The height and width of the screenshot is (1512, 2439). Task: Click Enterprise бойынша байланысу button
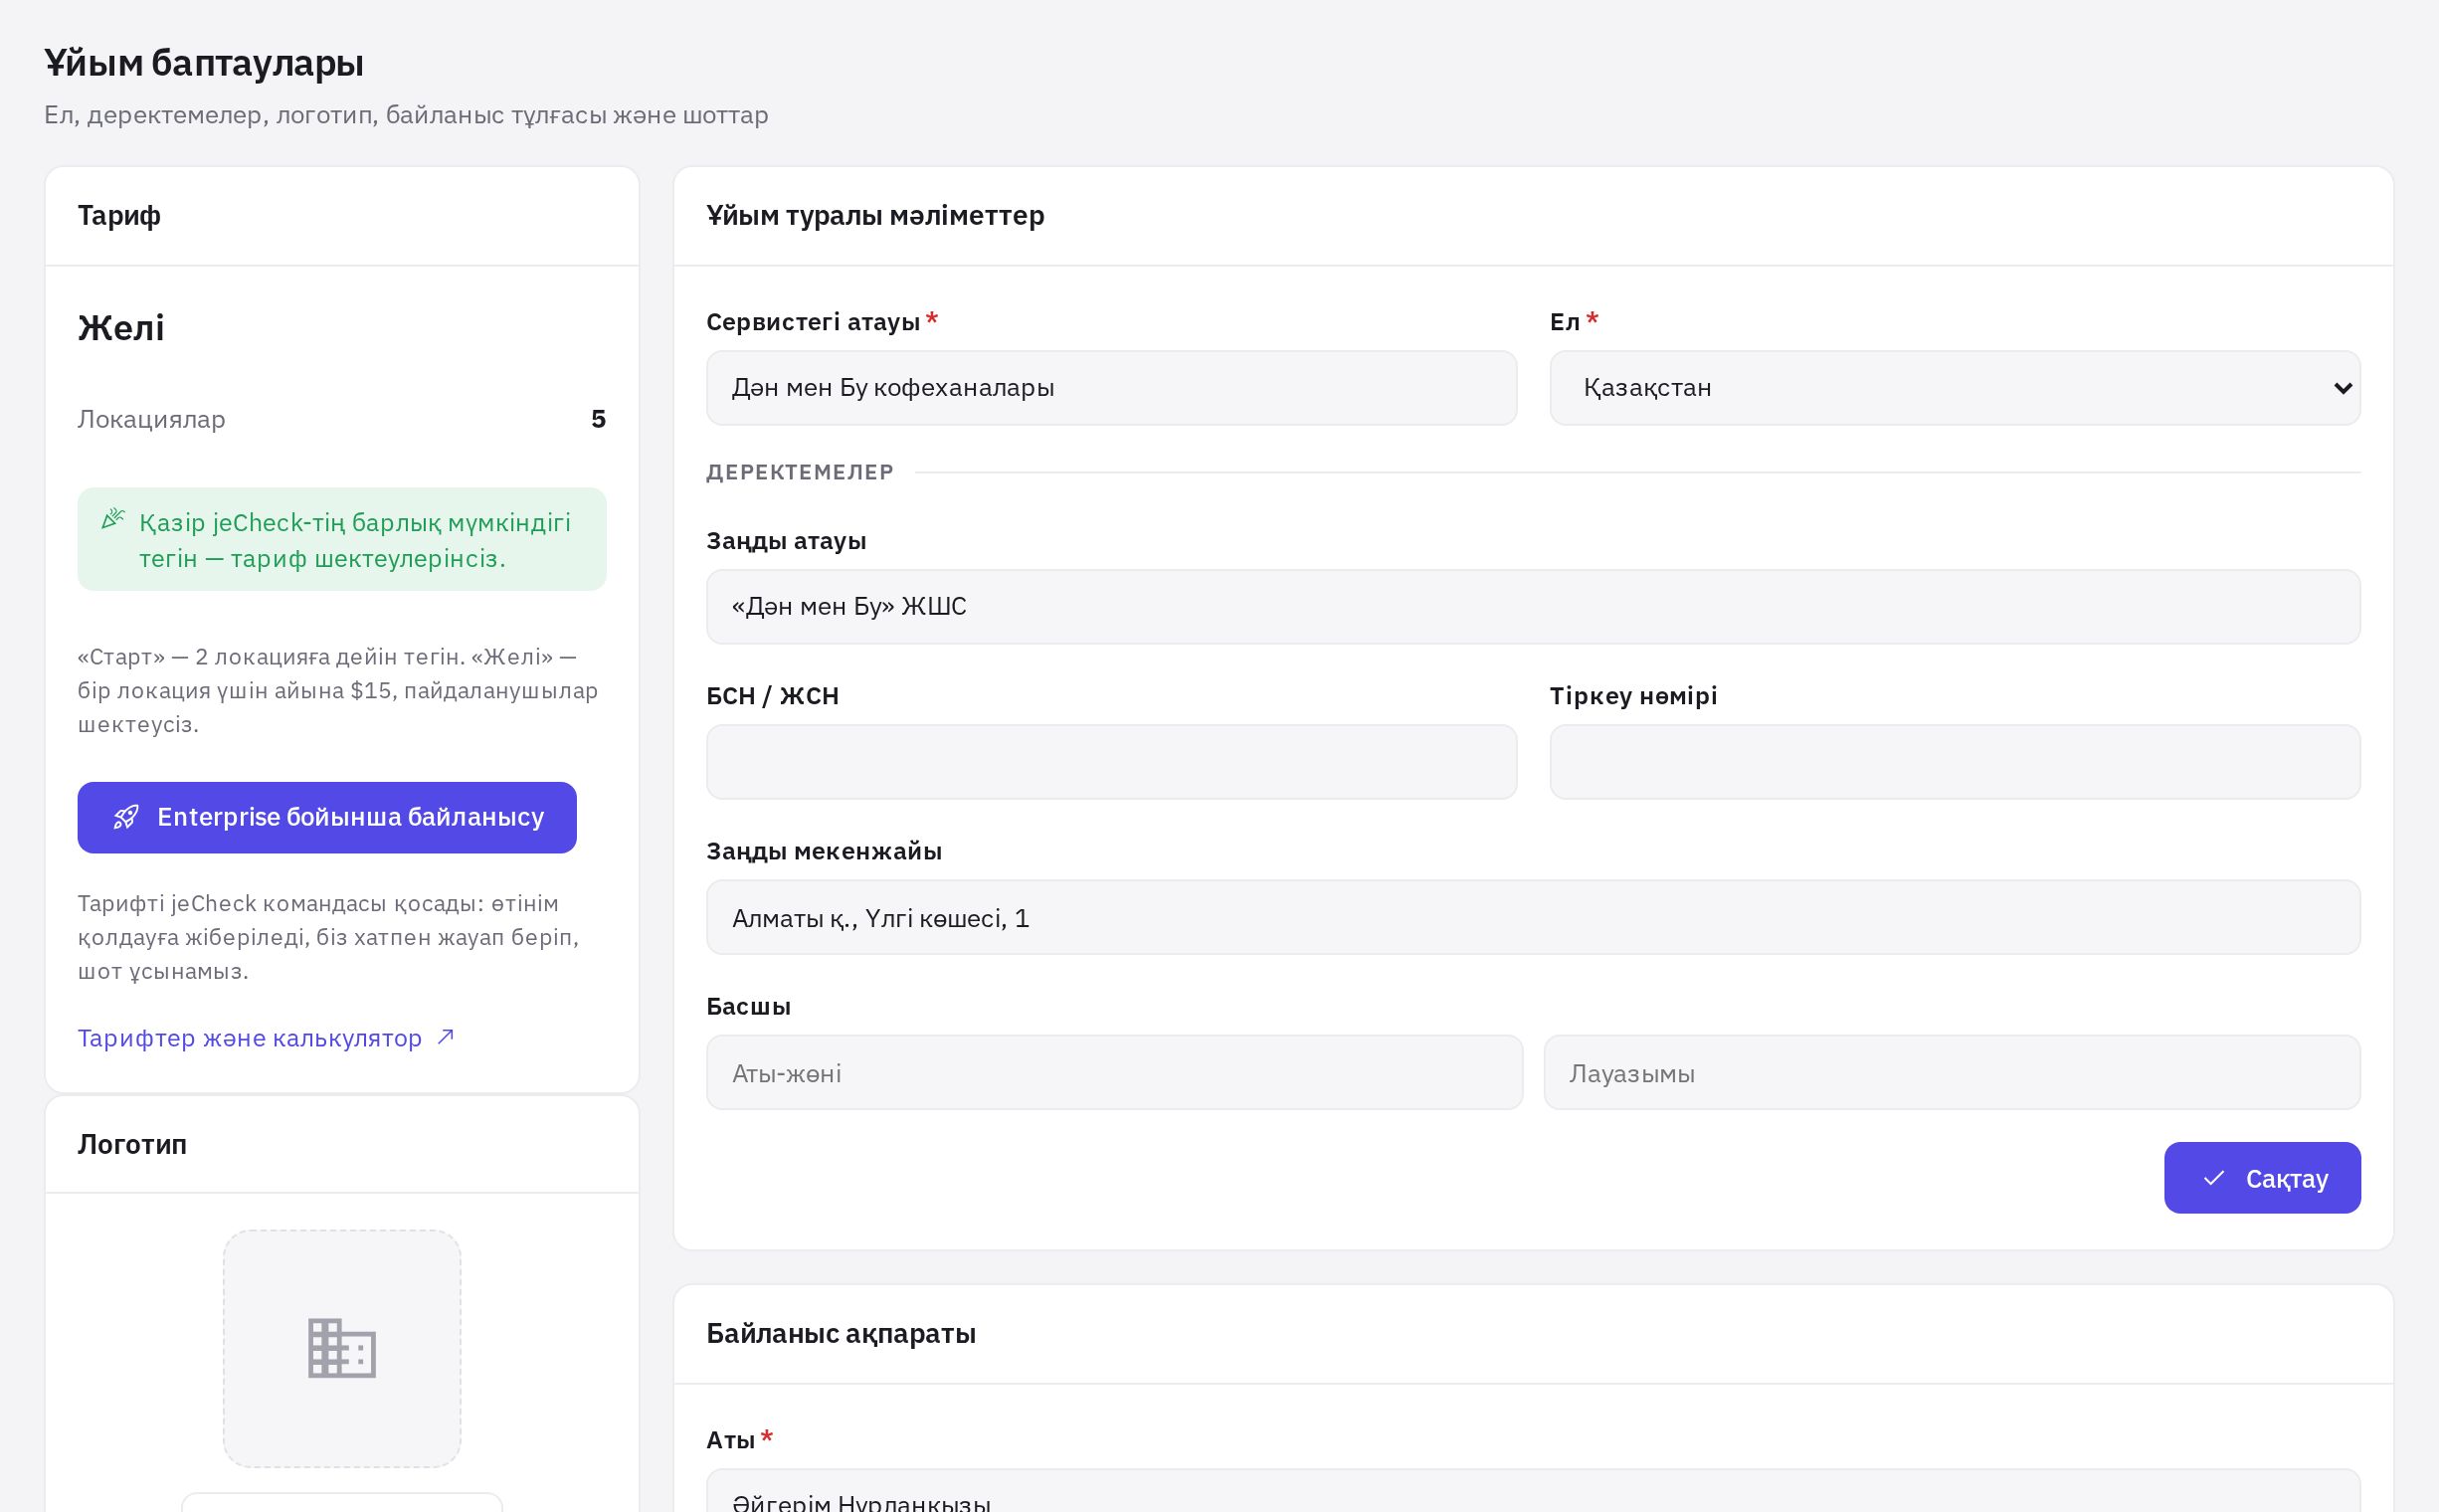[x=327, y=817]
